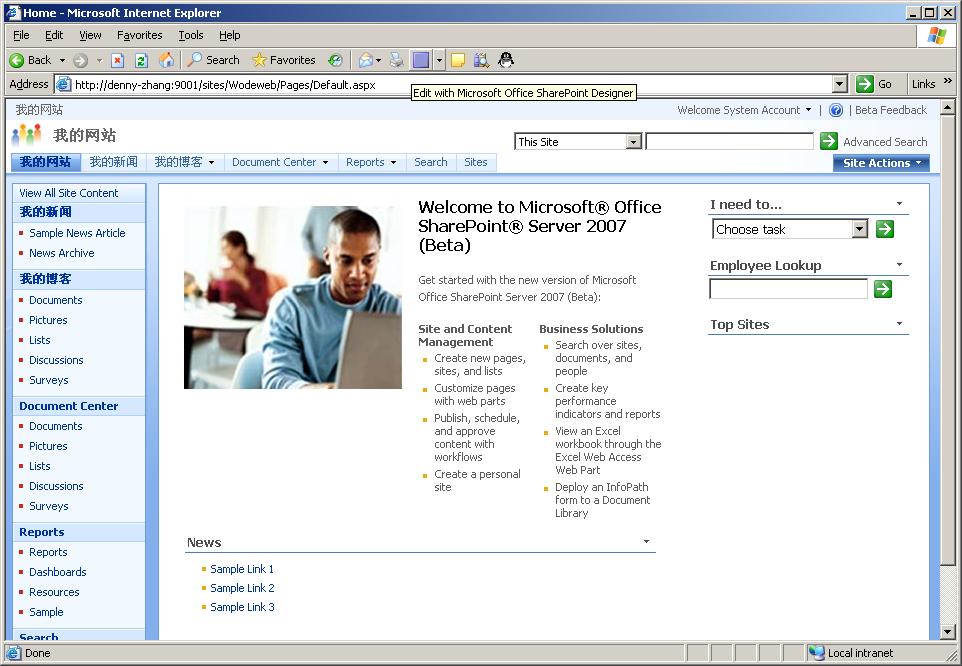The image size is (962, 666).
Task: Click the SharePoint help question icon
Action: pos(836,110)
